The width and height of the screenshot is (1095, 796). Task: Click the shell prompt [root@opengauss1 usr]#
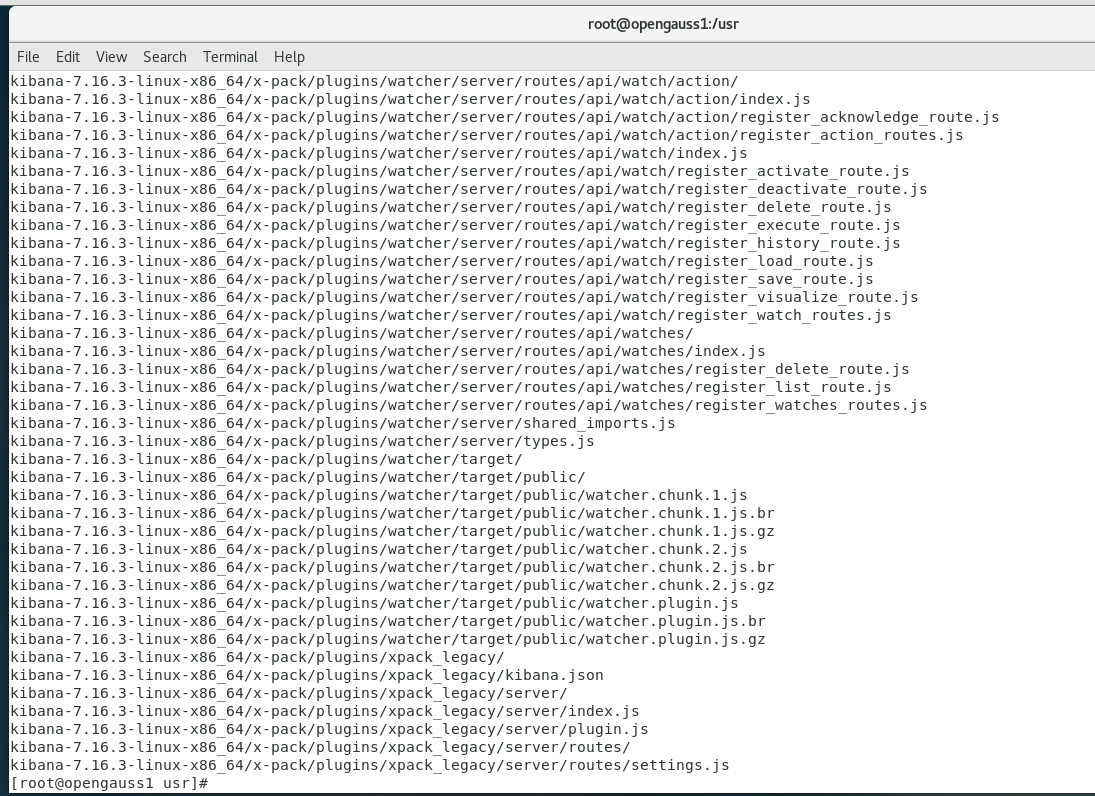point(110,783)
